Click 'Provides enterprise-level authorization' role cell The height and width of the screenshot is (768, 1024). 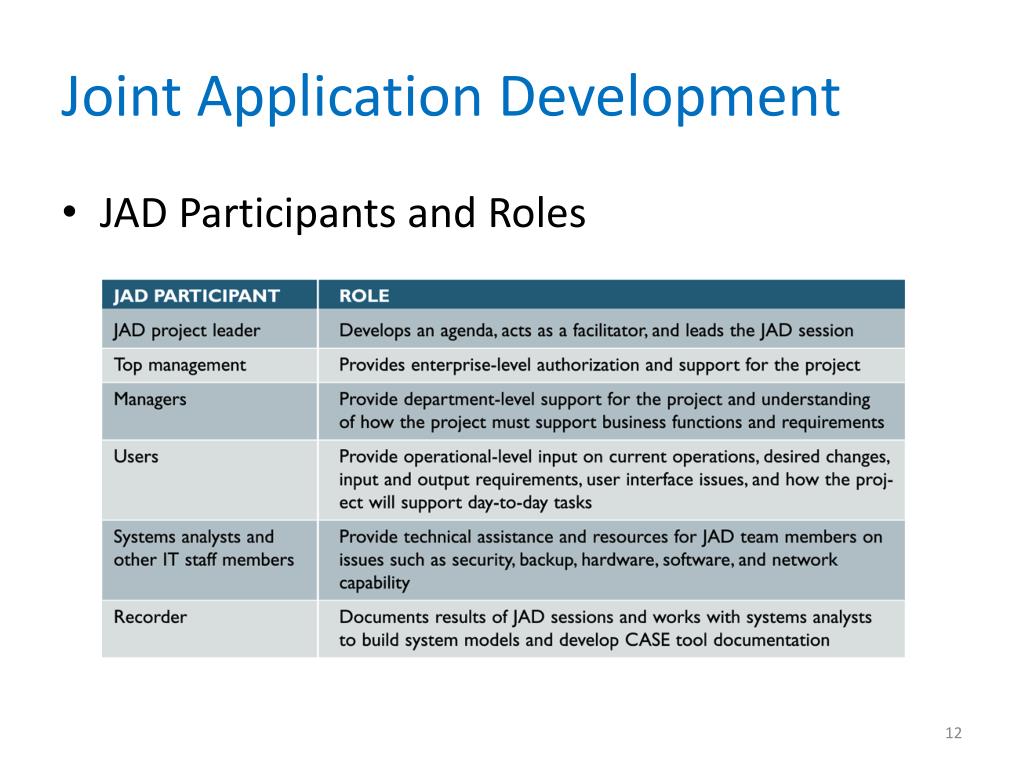tap(611, 365)
